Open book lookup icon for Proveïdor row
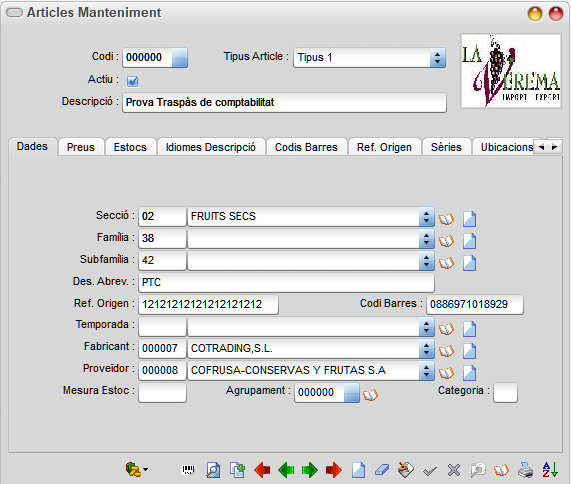 446,373
